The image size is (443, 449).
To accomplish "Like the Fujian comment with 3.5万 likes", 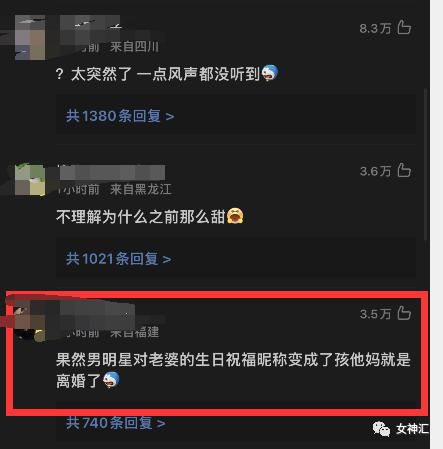I will pyautogui.click(x=404, y=313).
